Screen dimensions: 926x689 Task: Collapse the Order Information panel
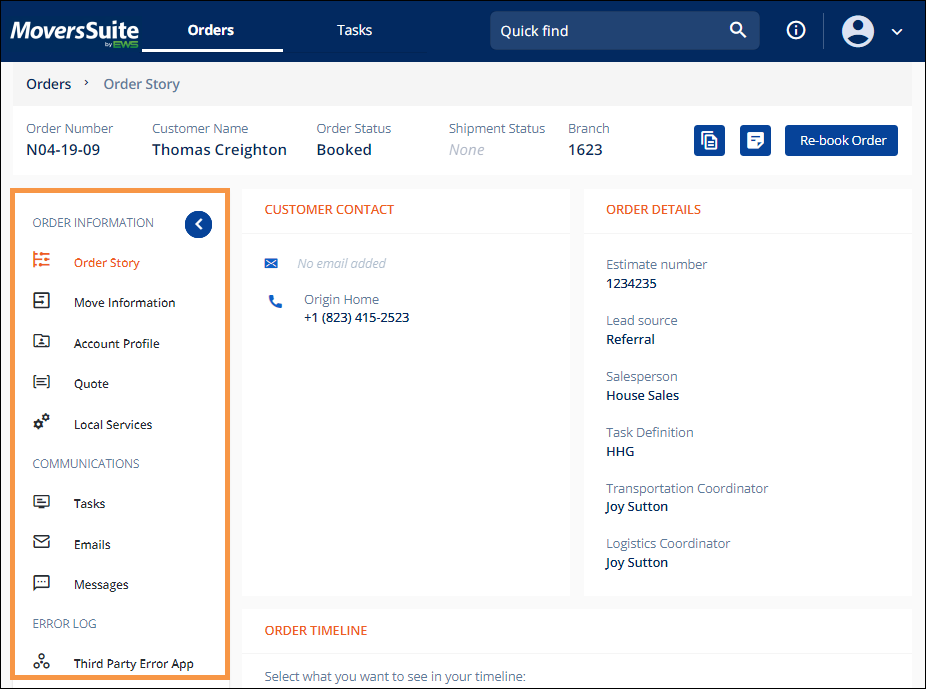[x=198, y=224]
